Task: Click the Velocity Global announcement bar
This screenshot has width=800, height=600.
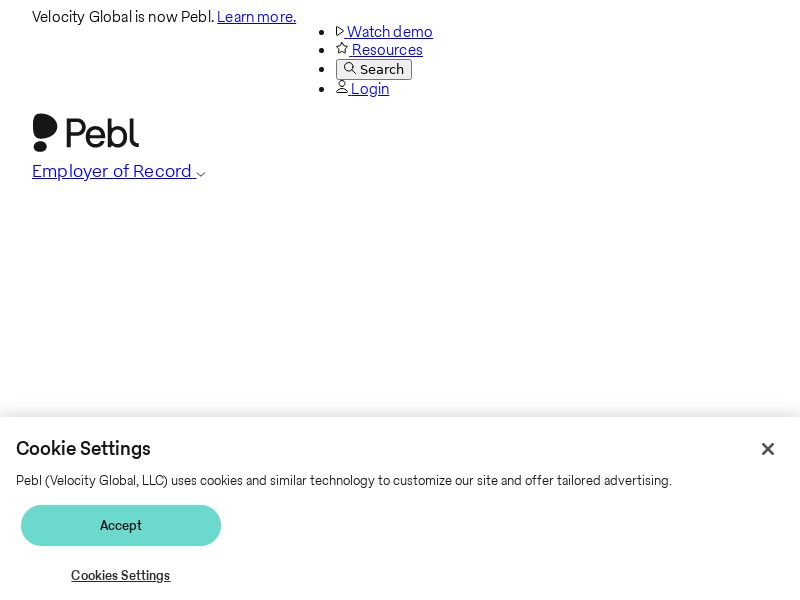Action: [x=123, y=16]
